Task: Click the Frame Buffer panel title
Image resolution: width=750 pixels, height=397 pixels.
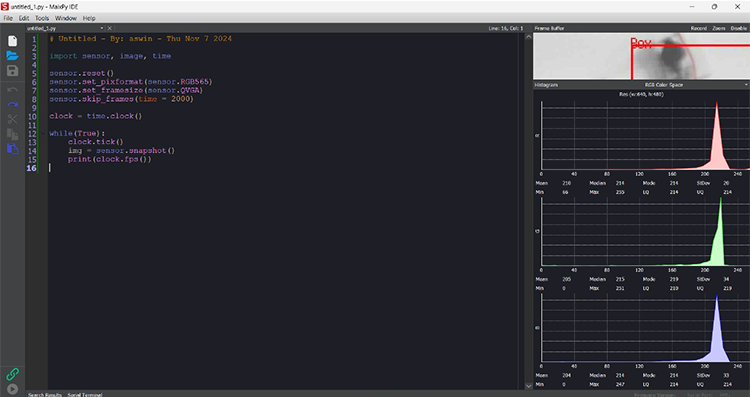Action: (549, 28)
